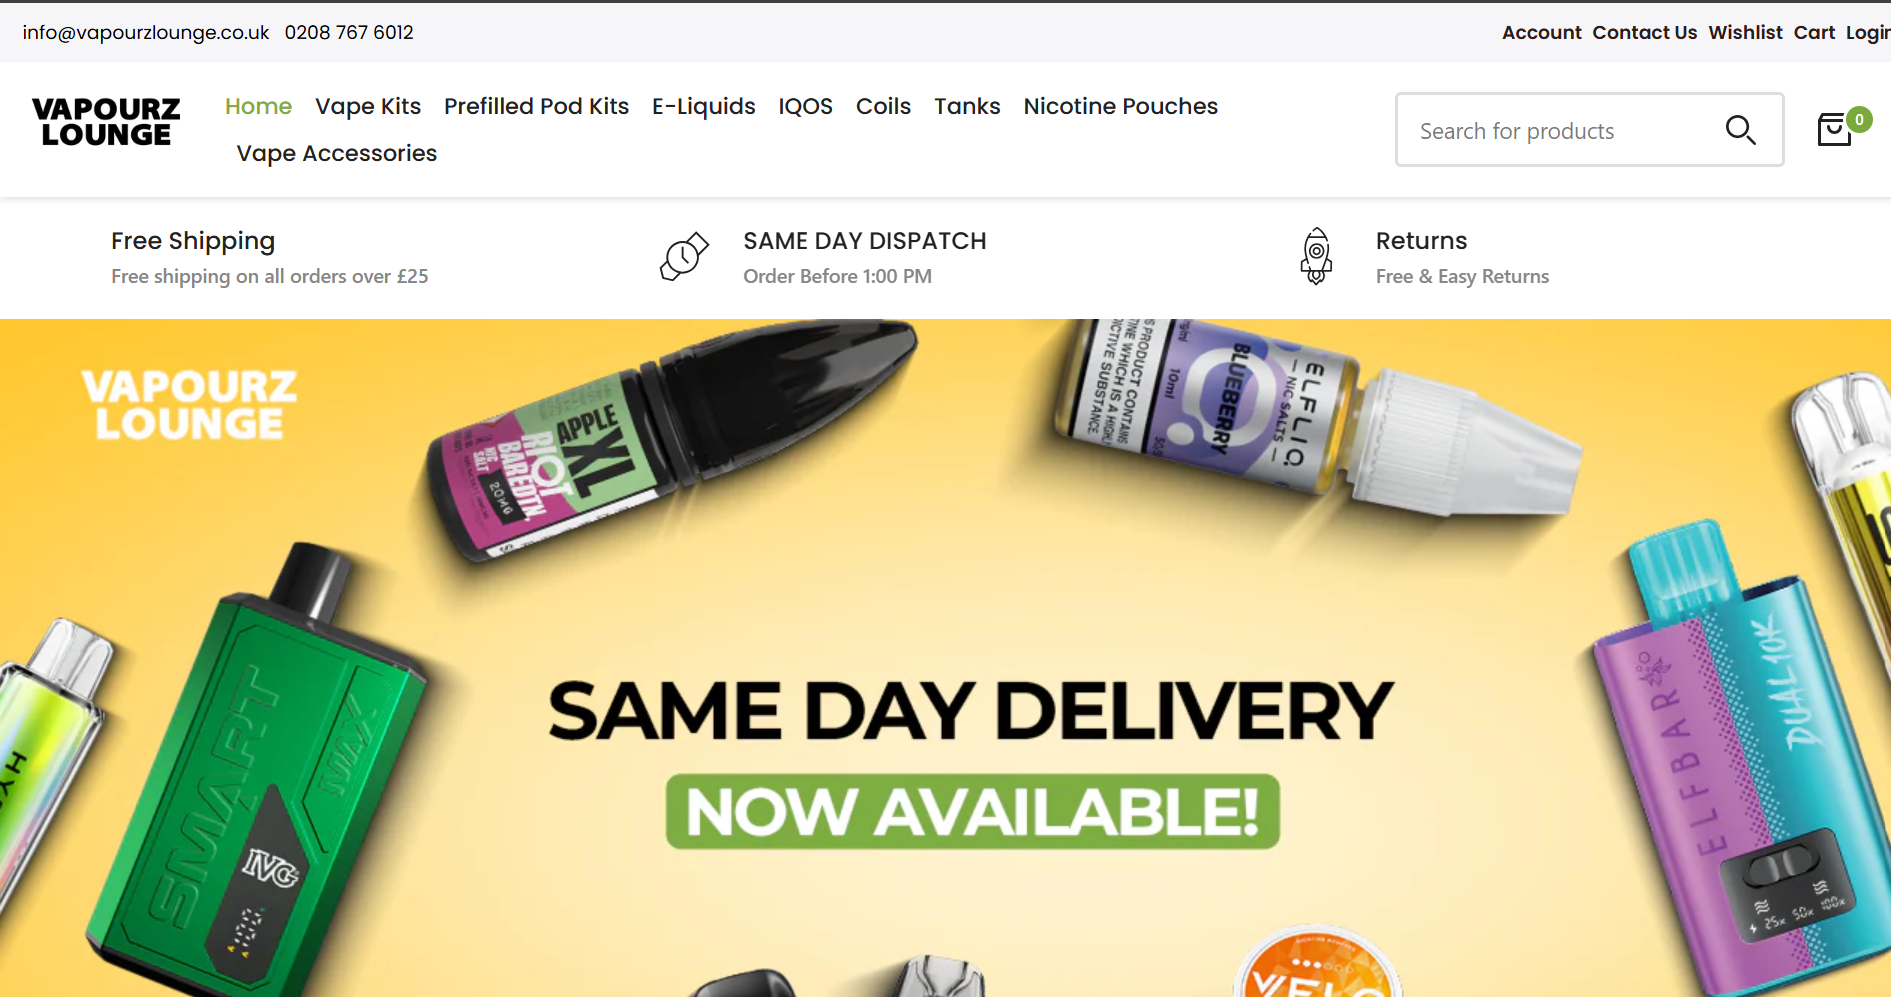Click the white Vapourz Lounge banner logo
1891x997 pixels.
(x=189, y=405)
